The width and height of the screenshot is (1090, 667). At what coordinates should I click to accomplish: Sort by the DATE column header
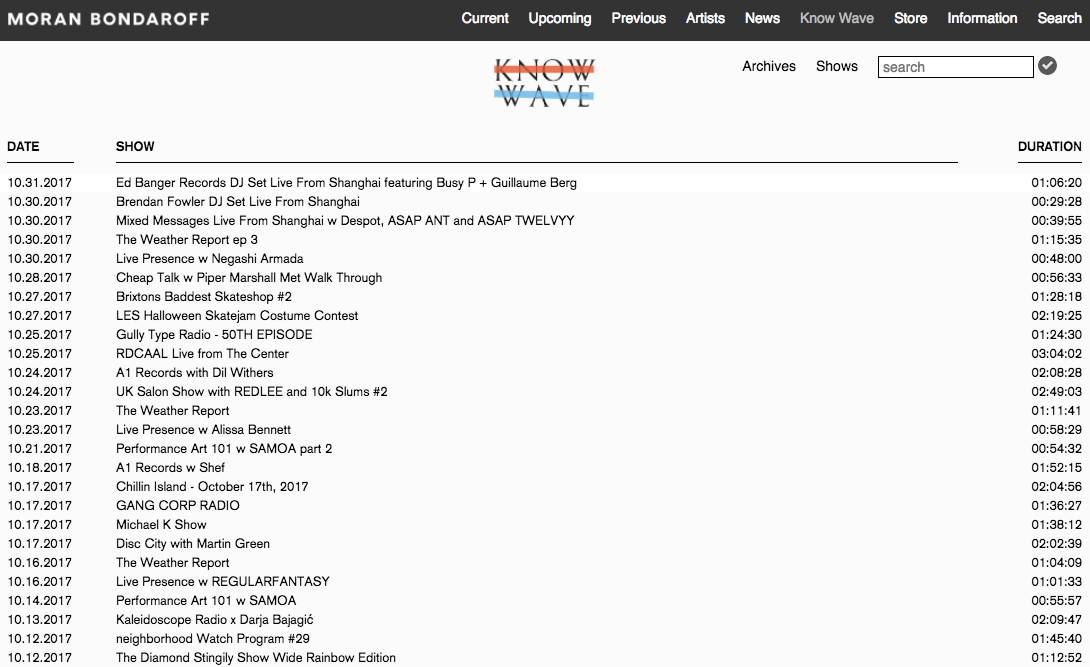23,147
